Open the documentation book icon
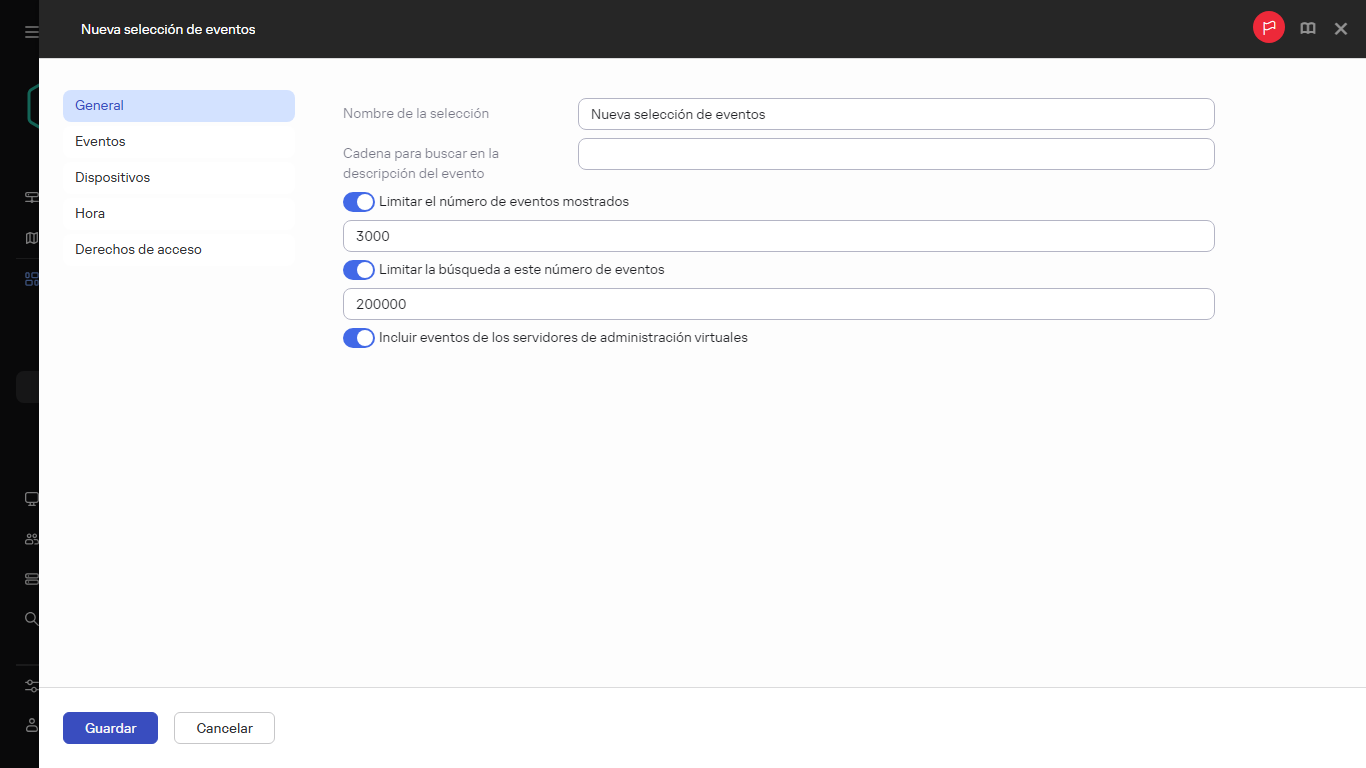 click(1307, 28)
